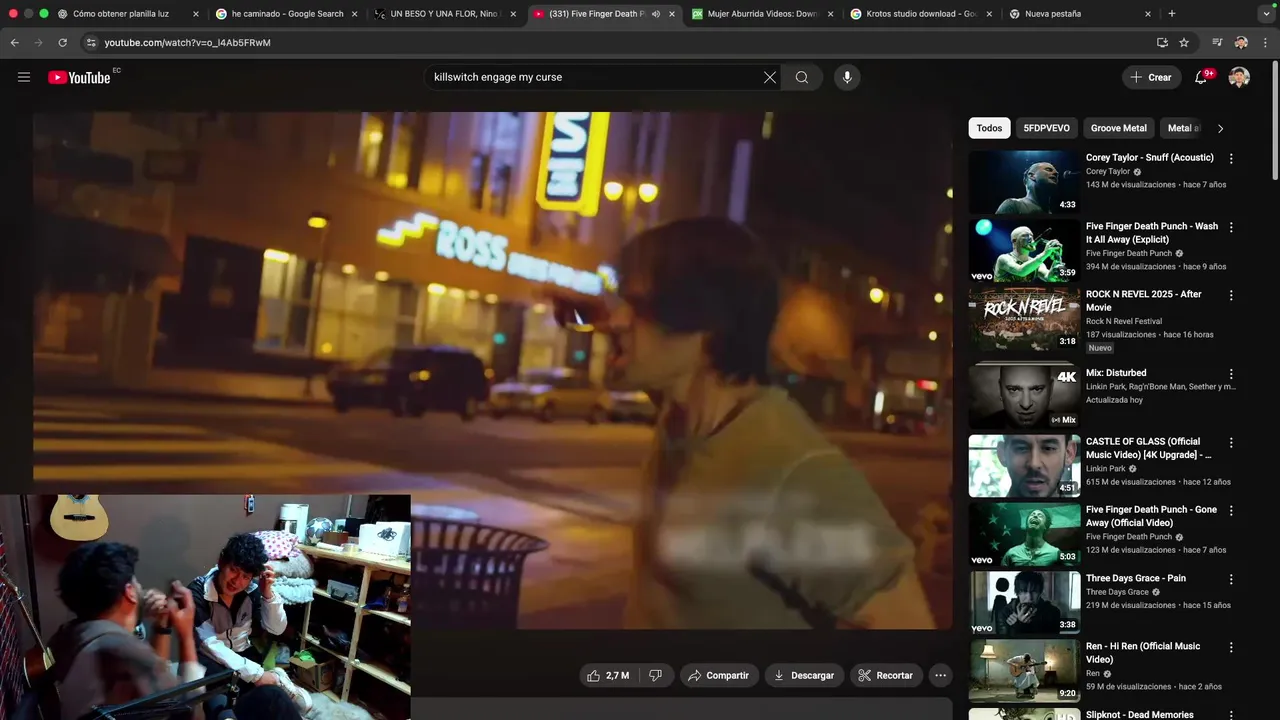Clear the search box with the X
1280x720 pixels.
click(770, 77)
